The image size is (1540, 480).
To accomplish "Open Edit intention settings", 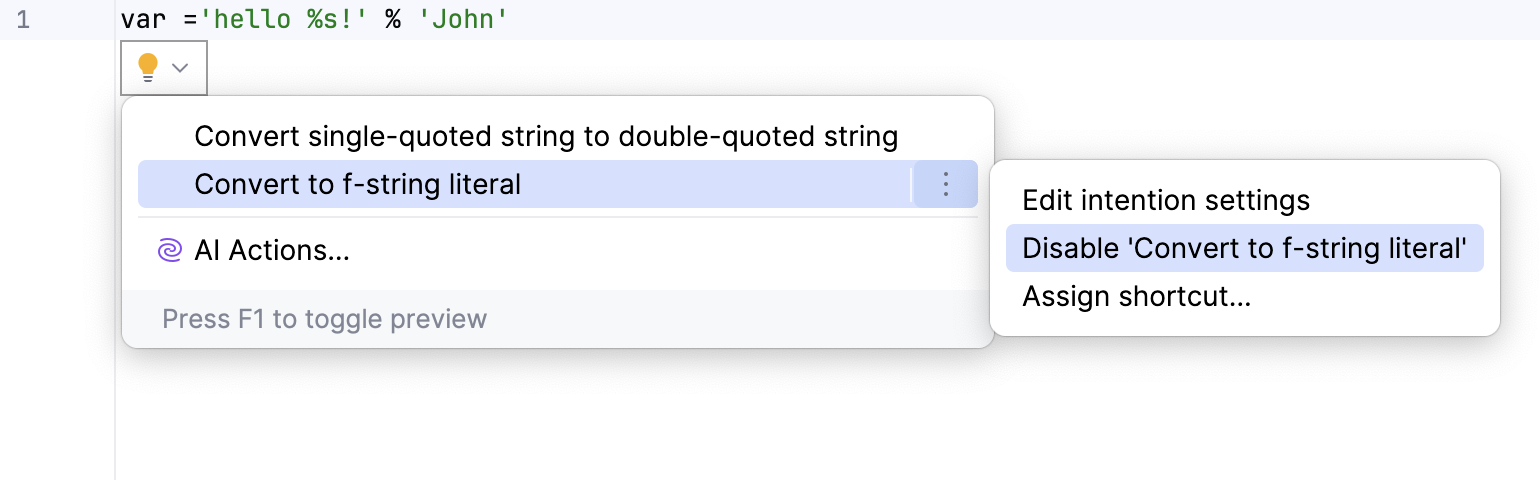I will click(1166, 200).
